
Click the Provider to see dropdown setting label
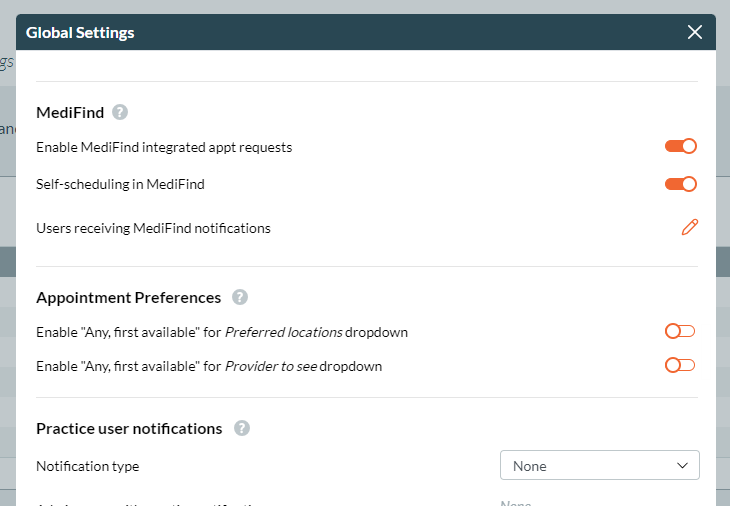tap(209, 366)
